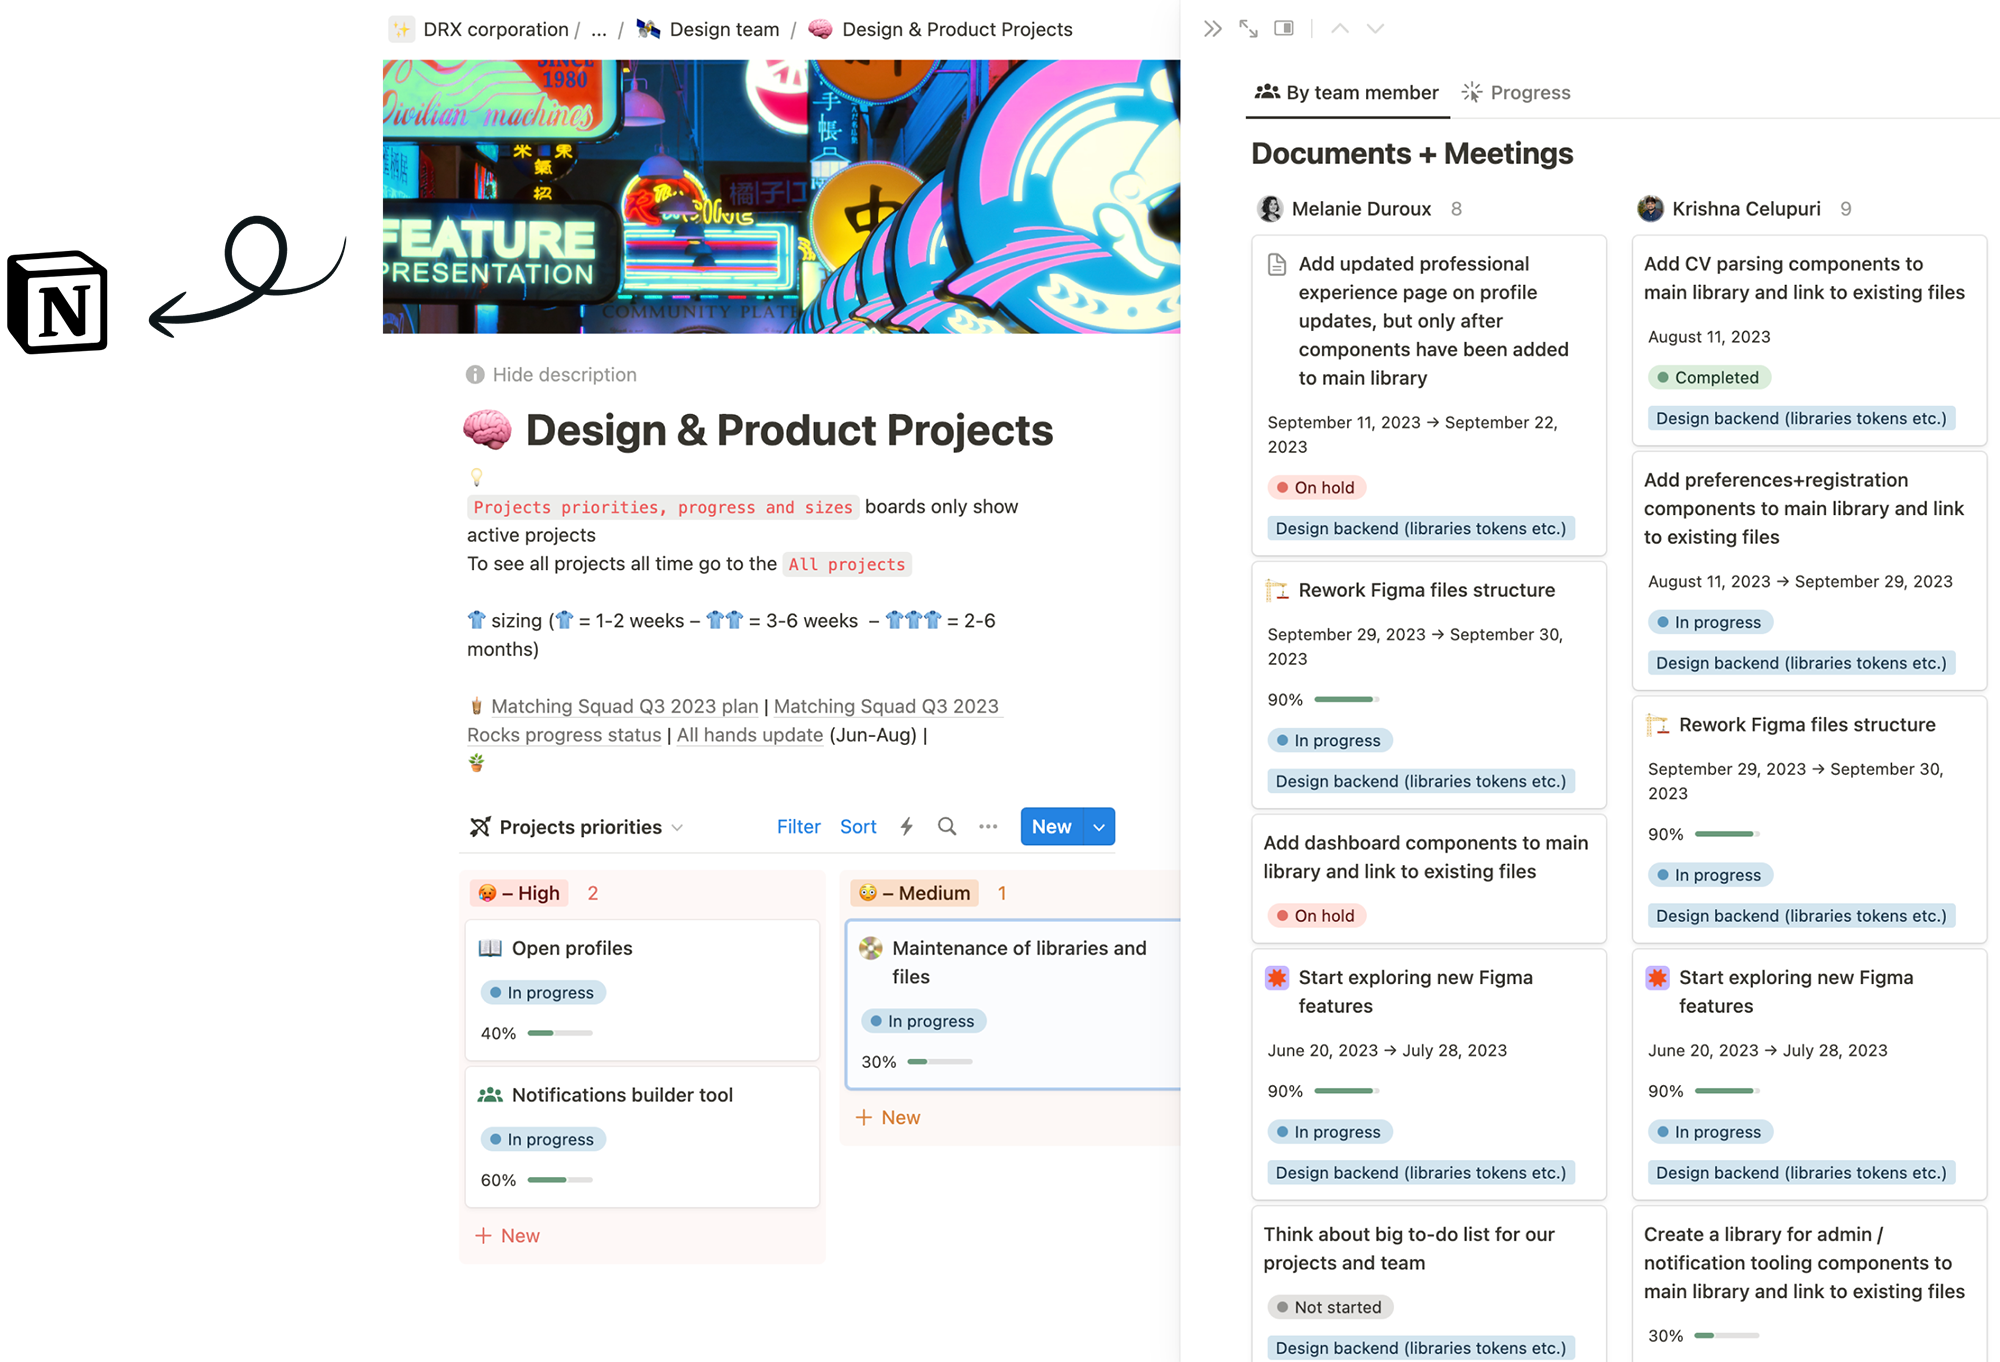Collapse side peek with double chevron icon
The width and height of the screenshot is (2000, 1362).
pyautogui.click(x=1212, y=29)
